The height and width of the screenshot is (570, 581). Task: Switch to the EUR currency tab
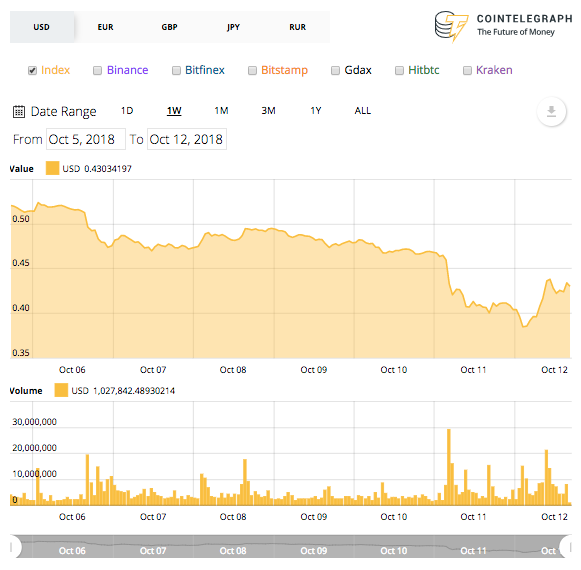[106, 27]
